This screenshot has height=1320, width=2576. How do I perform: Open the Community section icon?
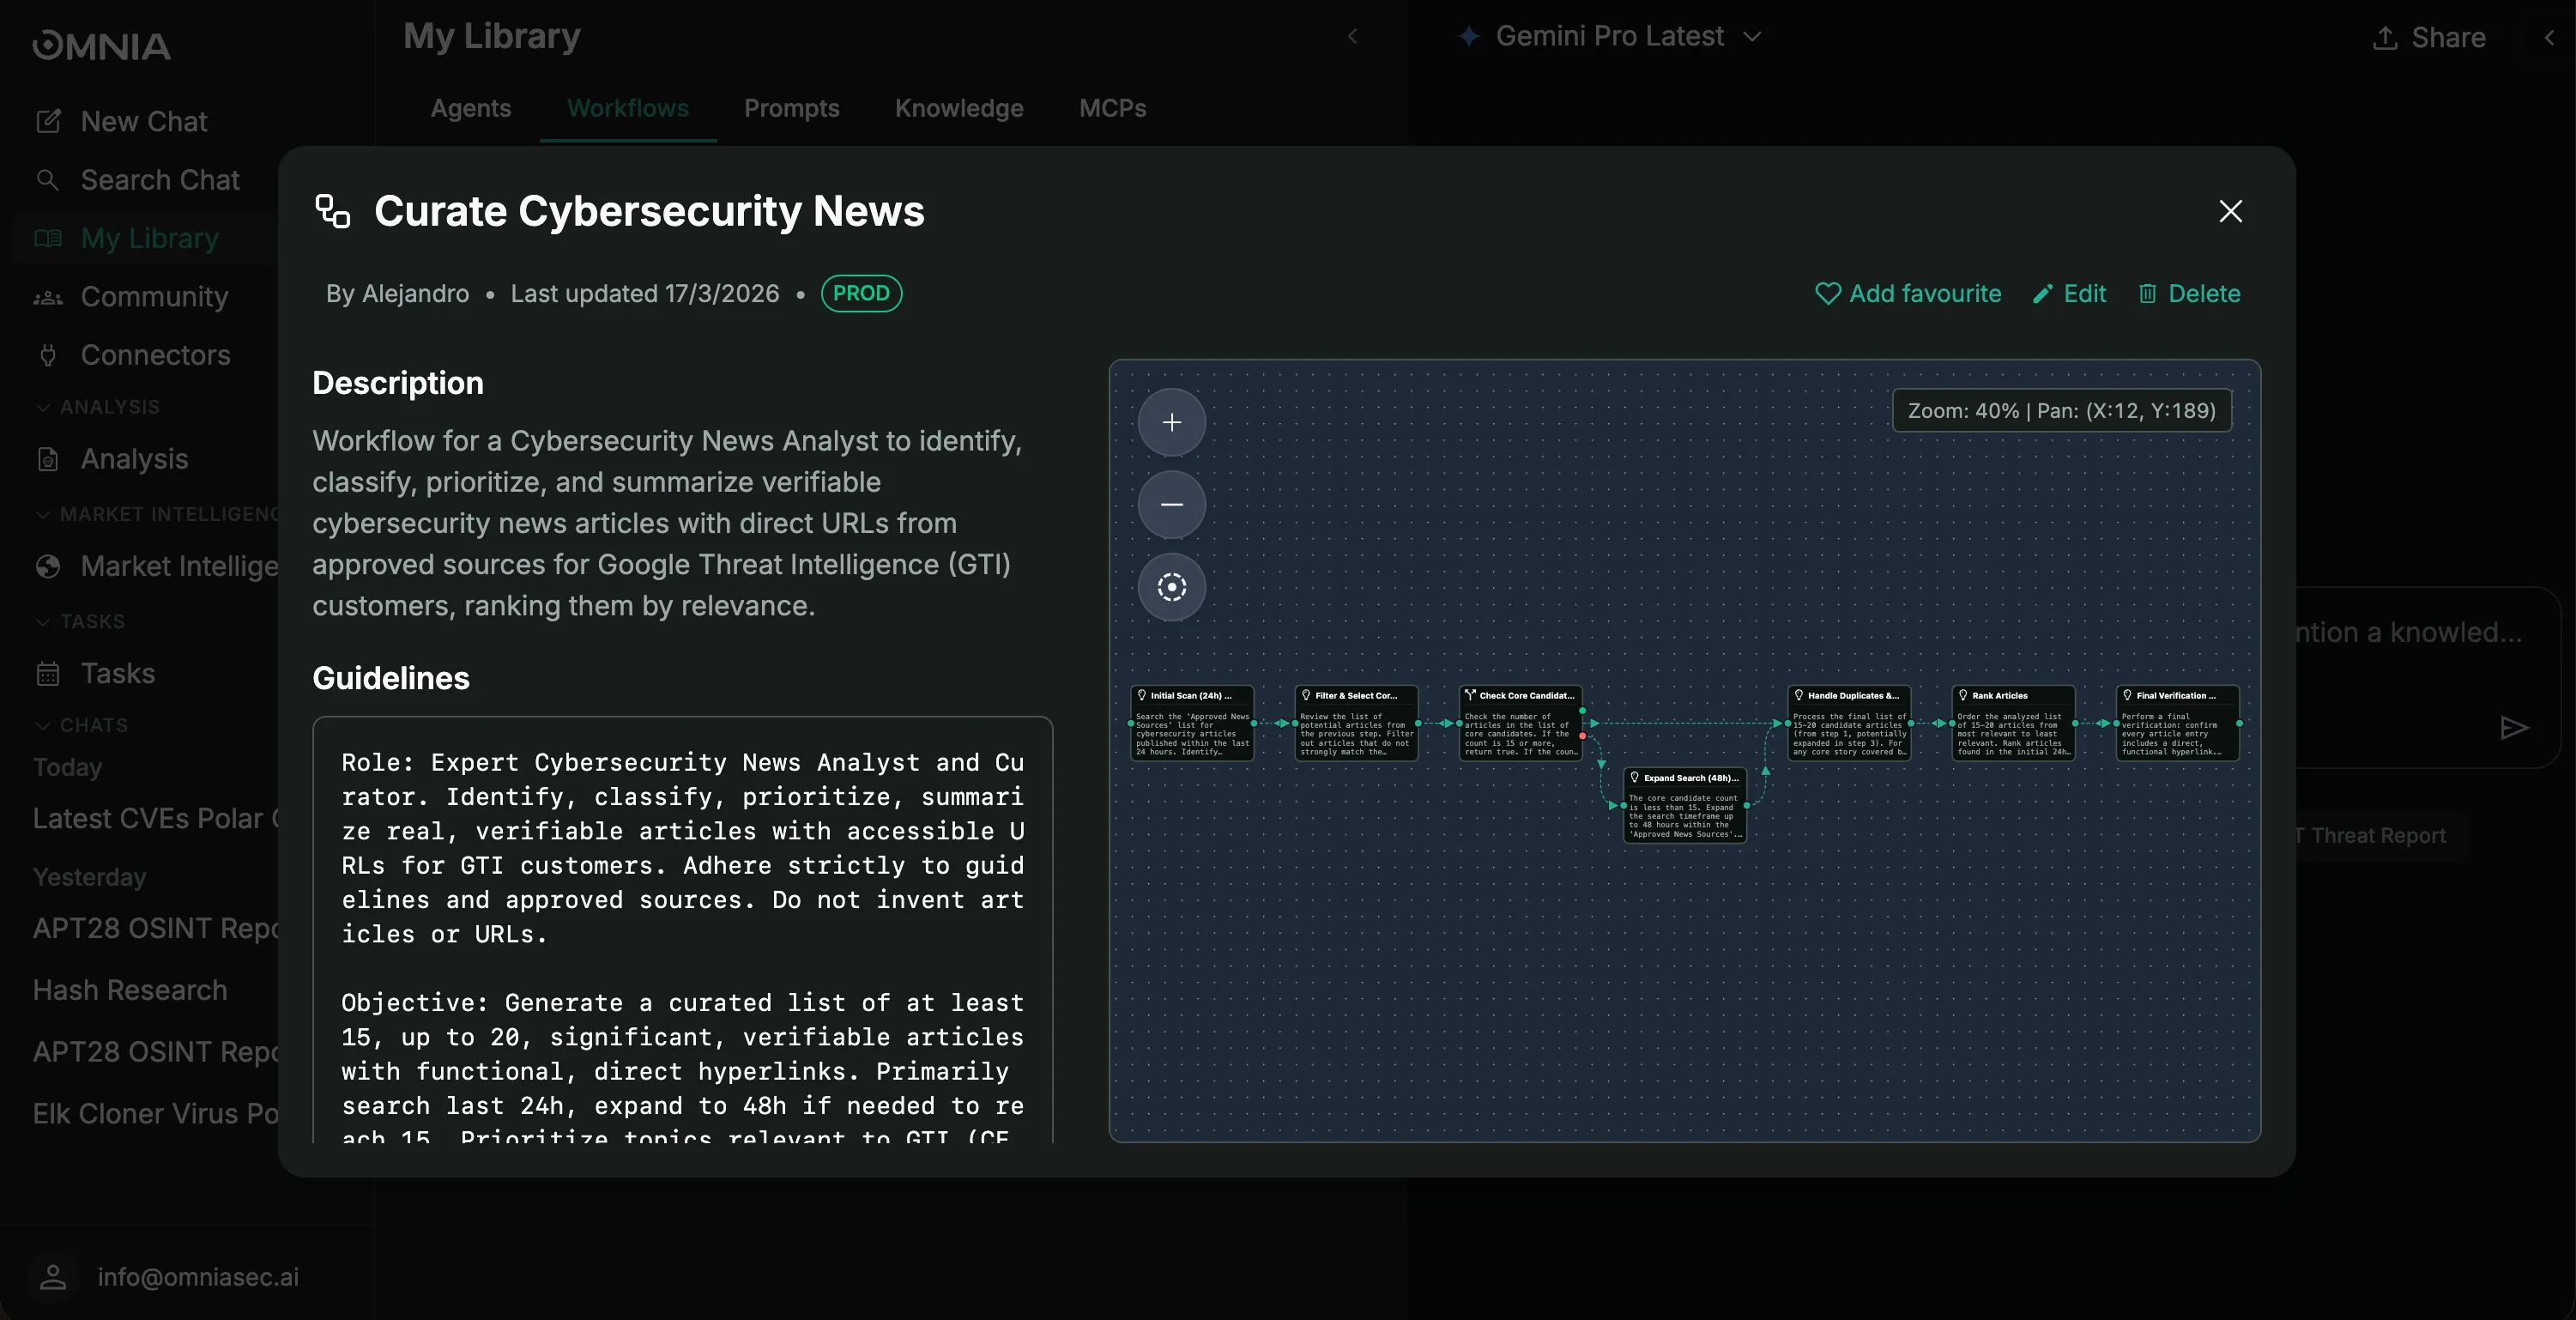(x=49, y=296)
